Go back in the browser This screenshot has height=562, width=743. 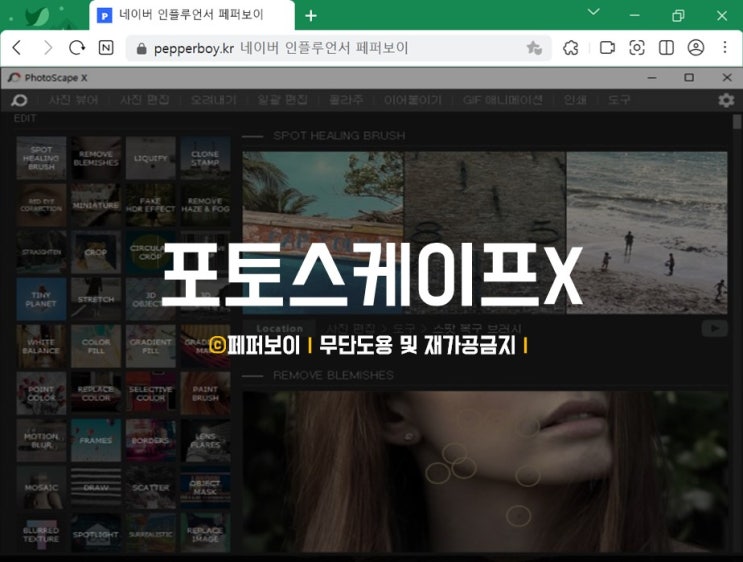17,47
